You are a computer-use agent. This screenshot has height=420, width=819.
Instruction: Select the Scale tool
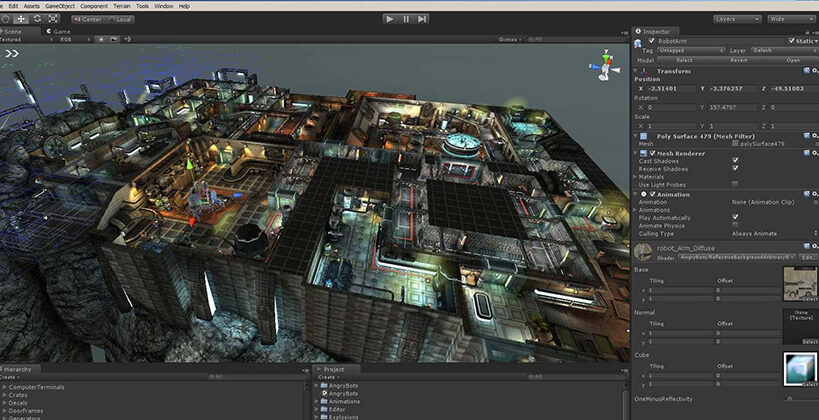(x=53, y=19)
